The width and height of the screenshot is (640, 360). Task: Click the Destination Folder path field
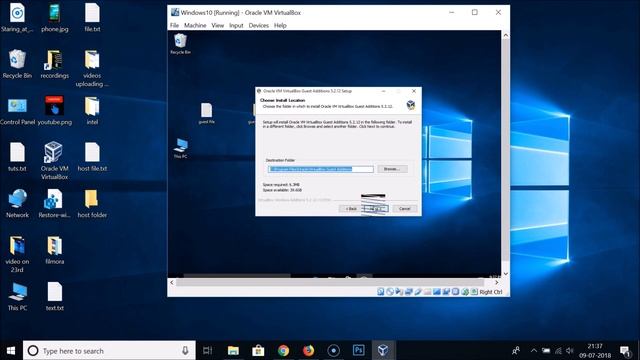320,169
